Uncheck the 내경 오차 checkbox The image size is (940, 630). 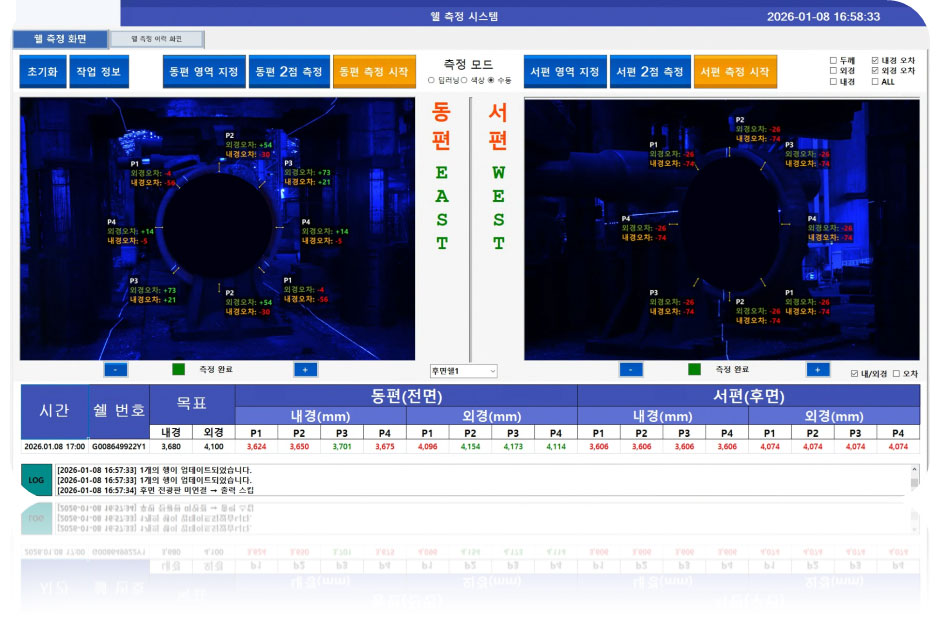point(875,61)
